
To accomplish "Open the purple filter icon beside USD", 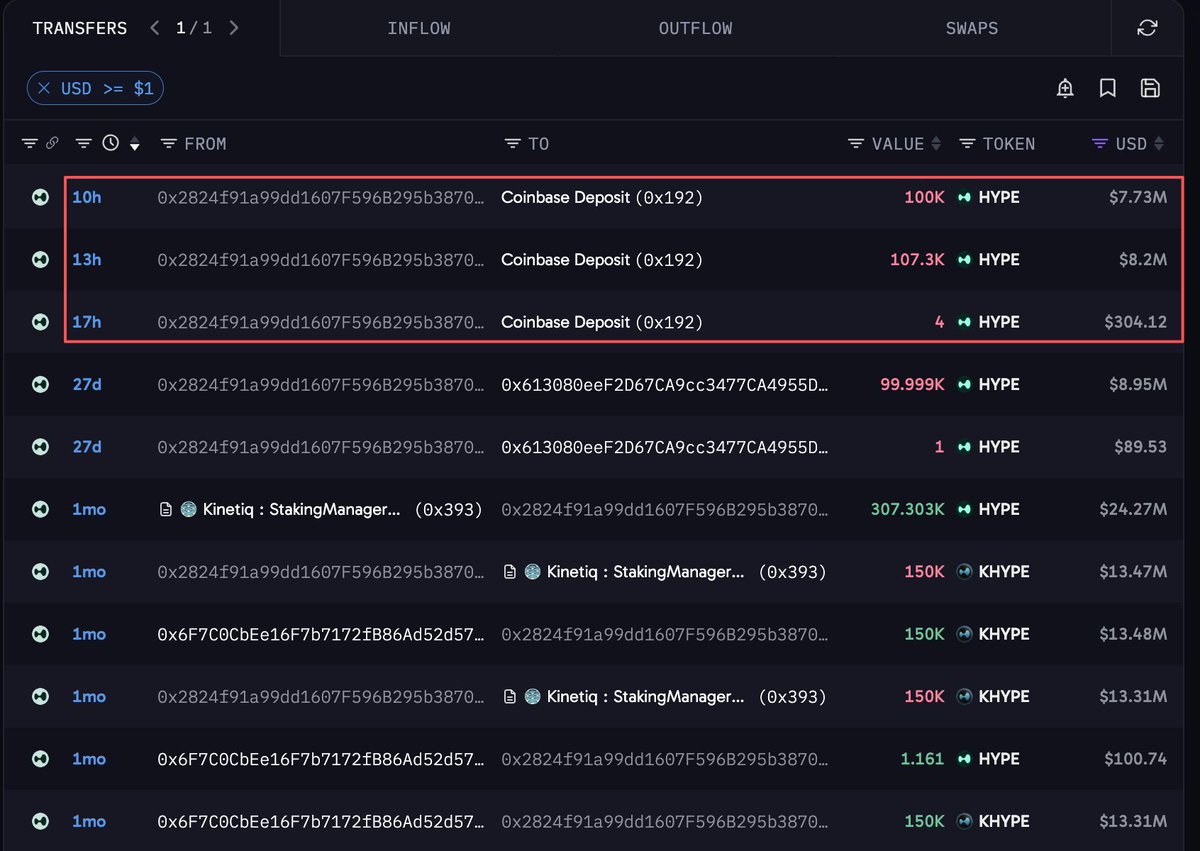I will [x=1099, y=144].
